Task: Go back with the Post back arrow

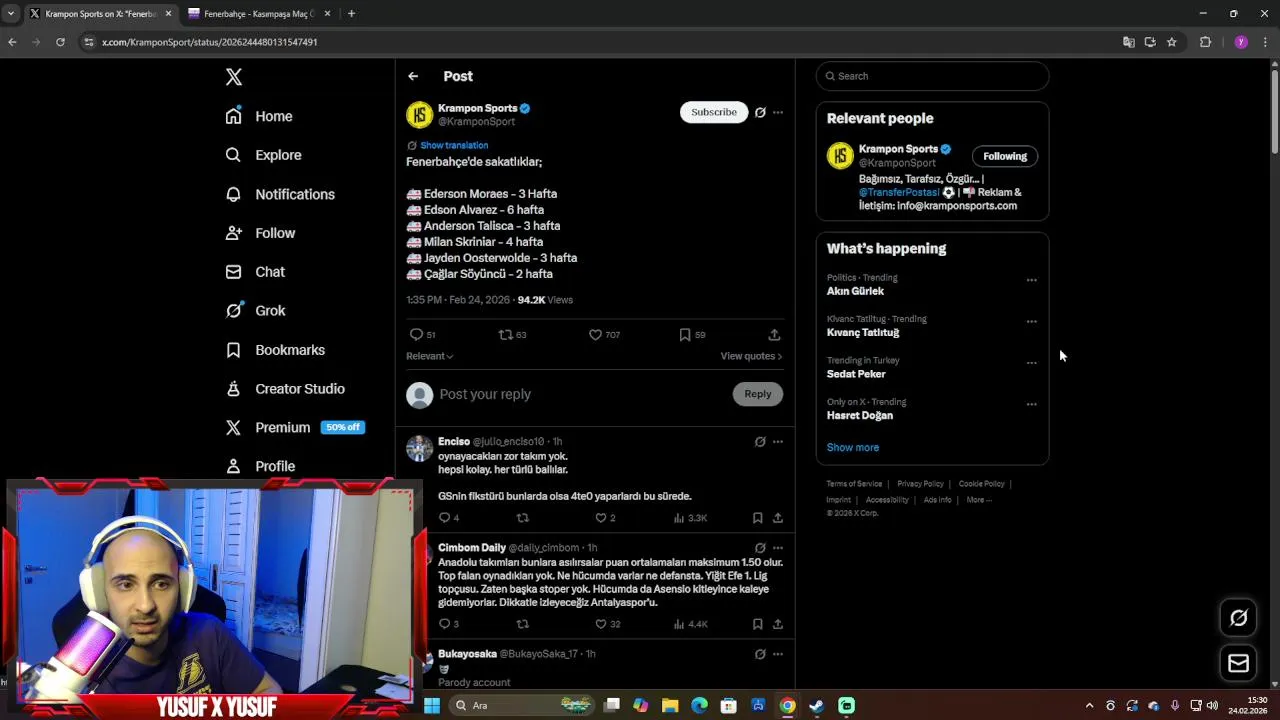Action: (x=413, y=76)
